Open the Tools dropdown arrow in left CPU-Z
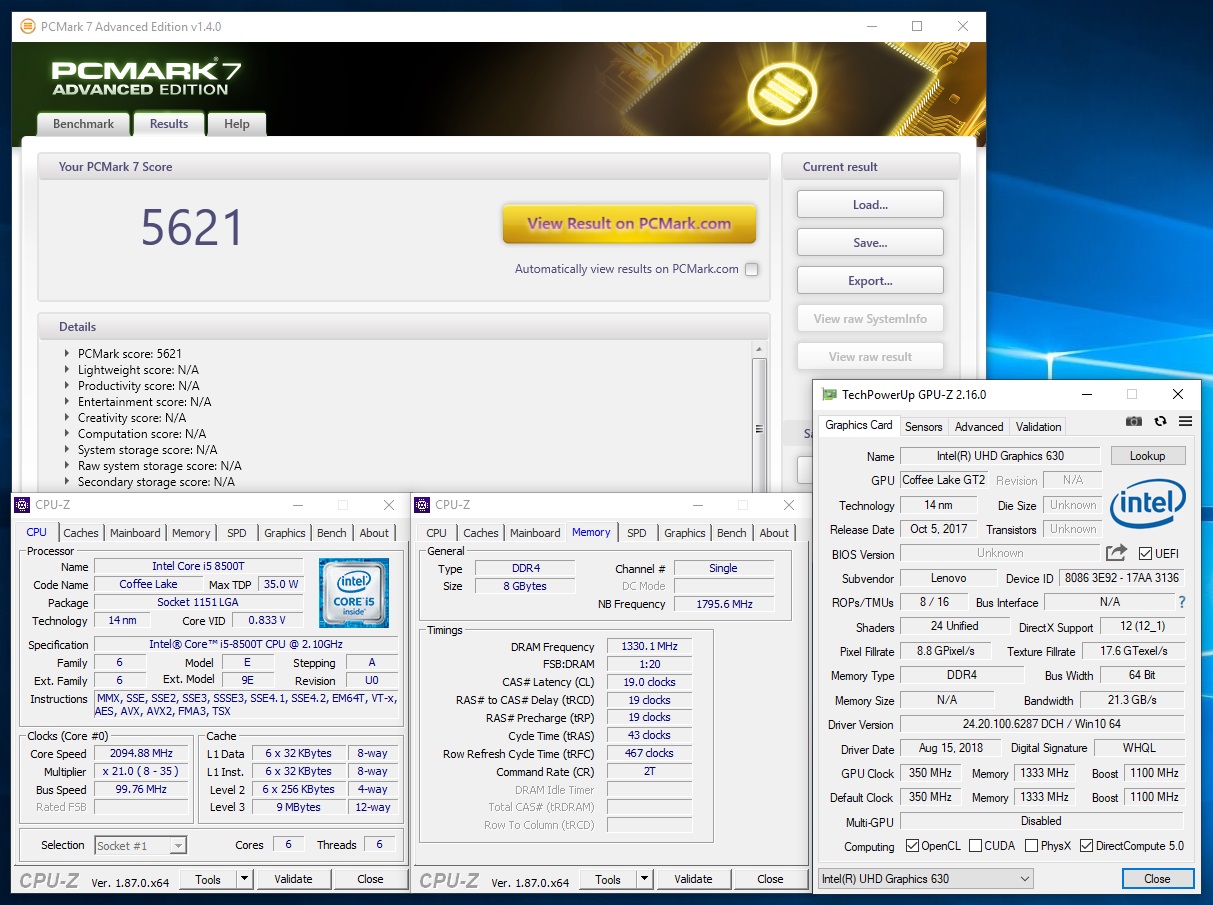The image size is (1213, 905). coord(244,879)
